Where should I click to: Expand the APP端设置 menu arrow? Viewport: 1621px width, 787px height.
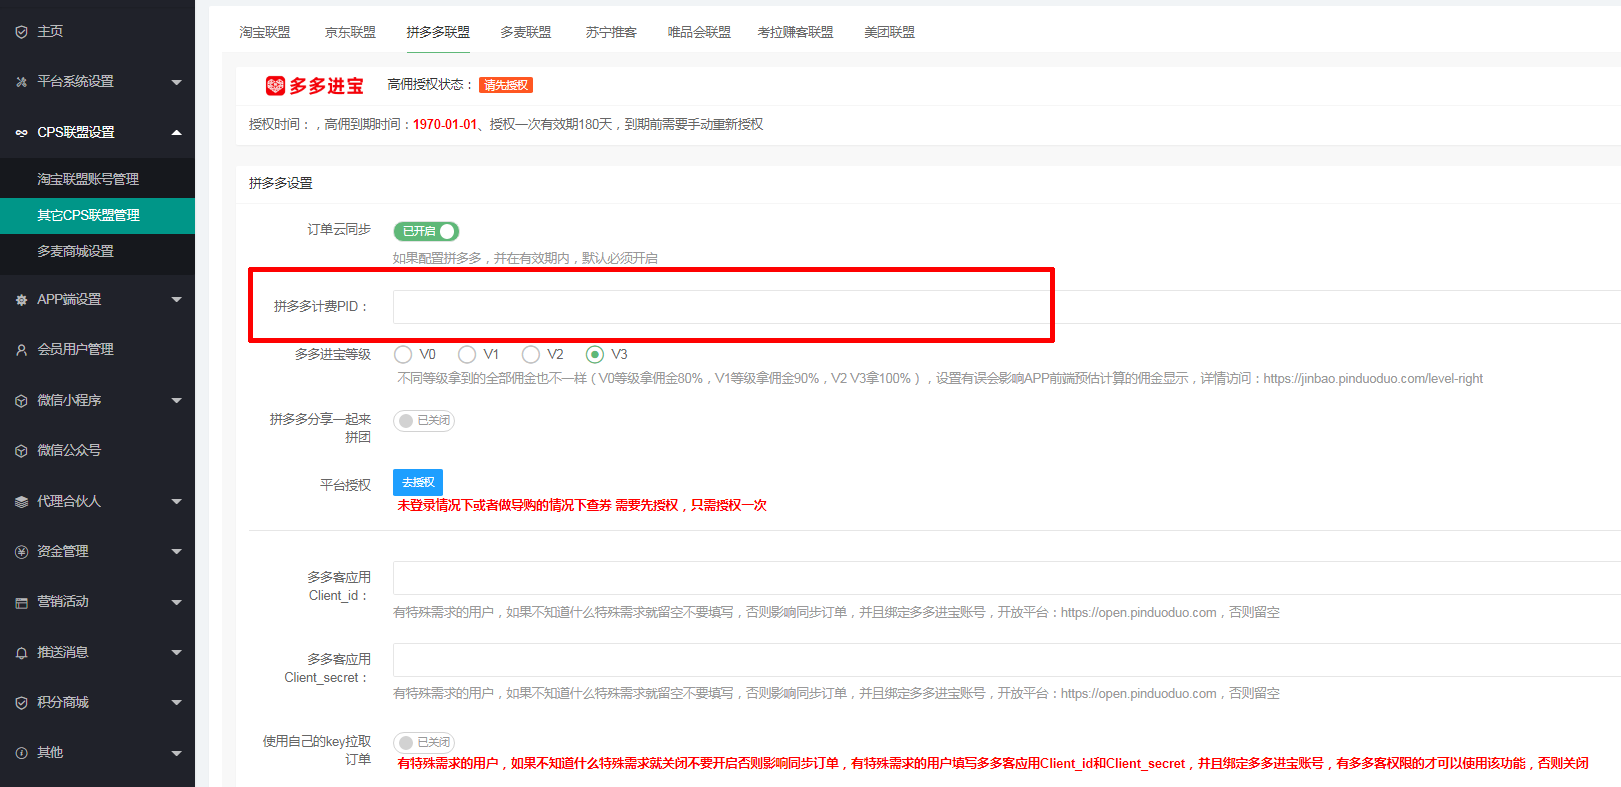tap(177, 300)
